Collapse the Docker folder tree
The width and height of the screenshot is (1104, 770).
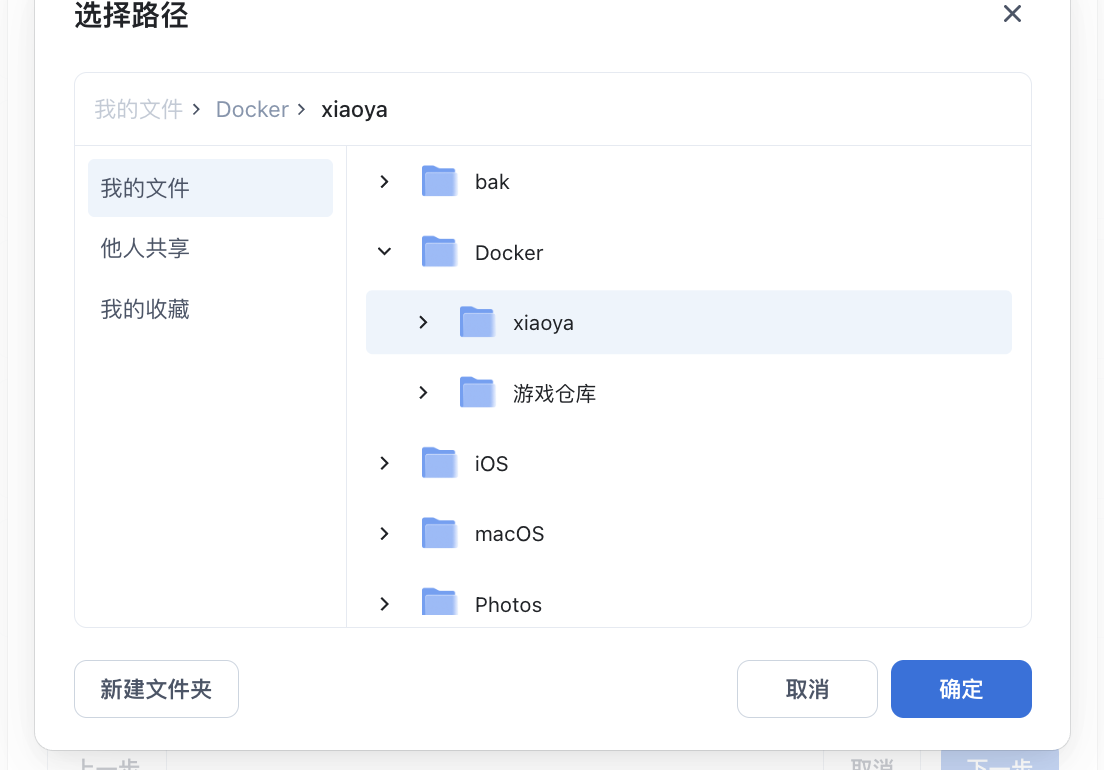pos(385,252)
